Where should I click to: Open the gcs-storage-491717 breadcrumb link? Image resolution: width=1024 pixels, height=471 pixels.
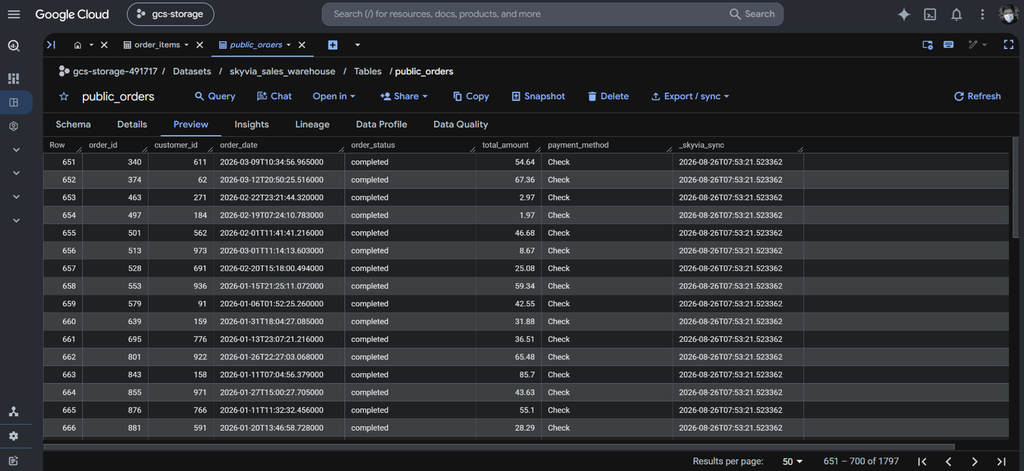(x=115, y=71)
